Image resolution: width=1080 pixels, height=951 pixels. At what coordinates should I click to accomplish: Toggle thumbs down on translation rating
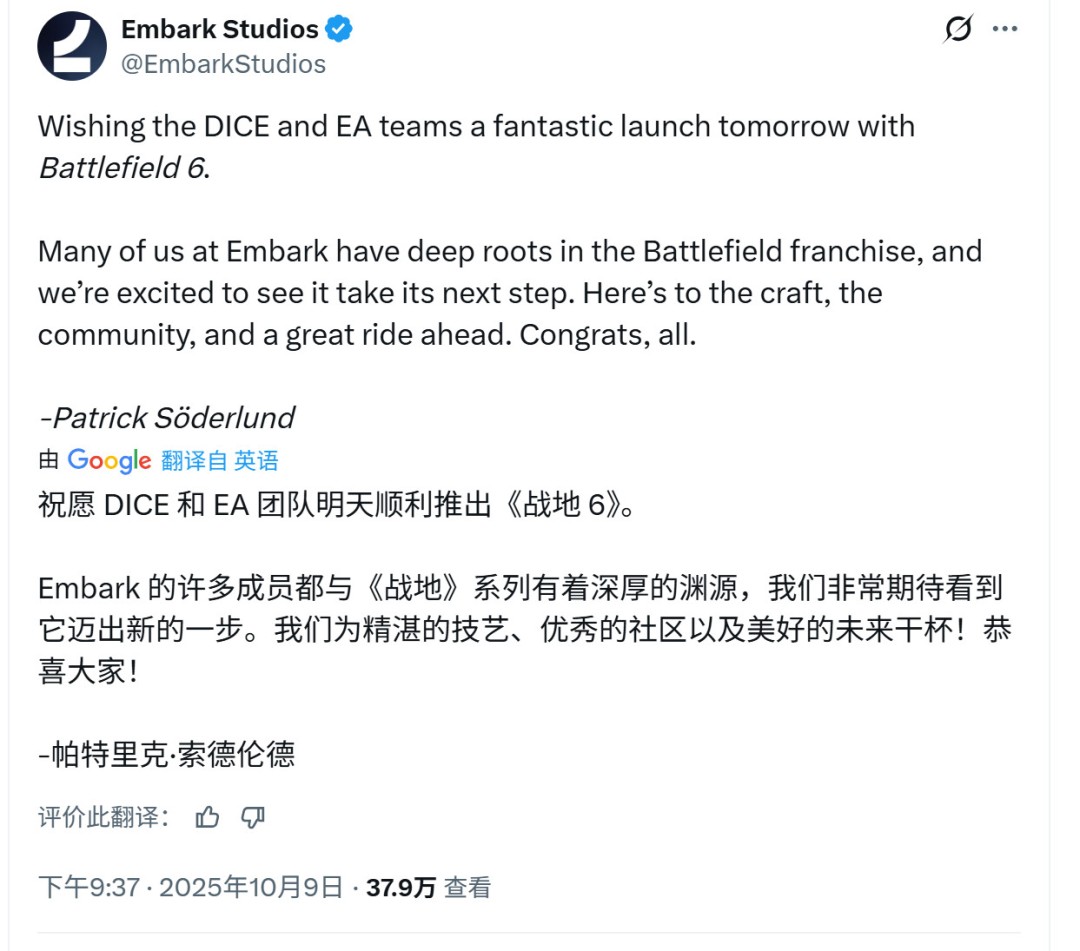252,817
